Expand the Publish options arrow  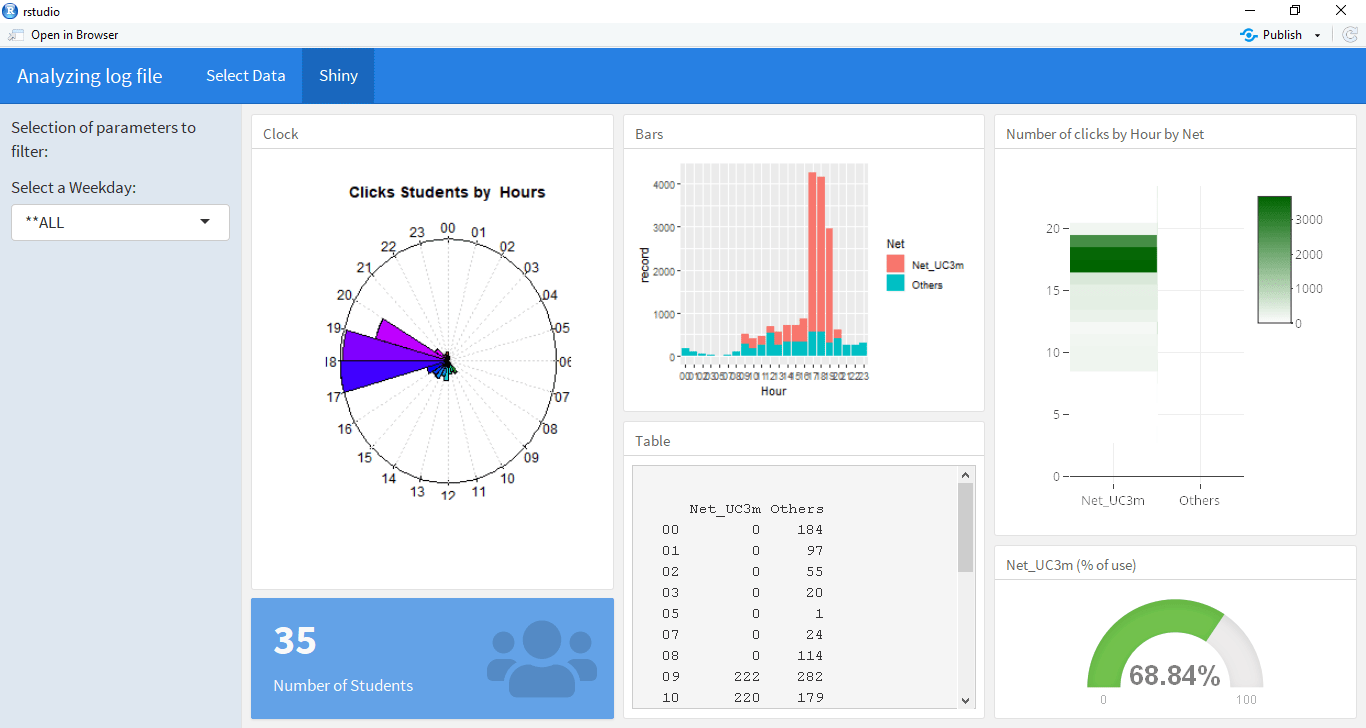[1317, 34]
